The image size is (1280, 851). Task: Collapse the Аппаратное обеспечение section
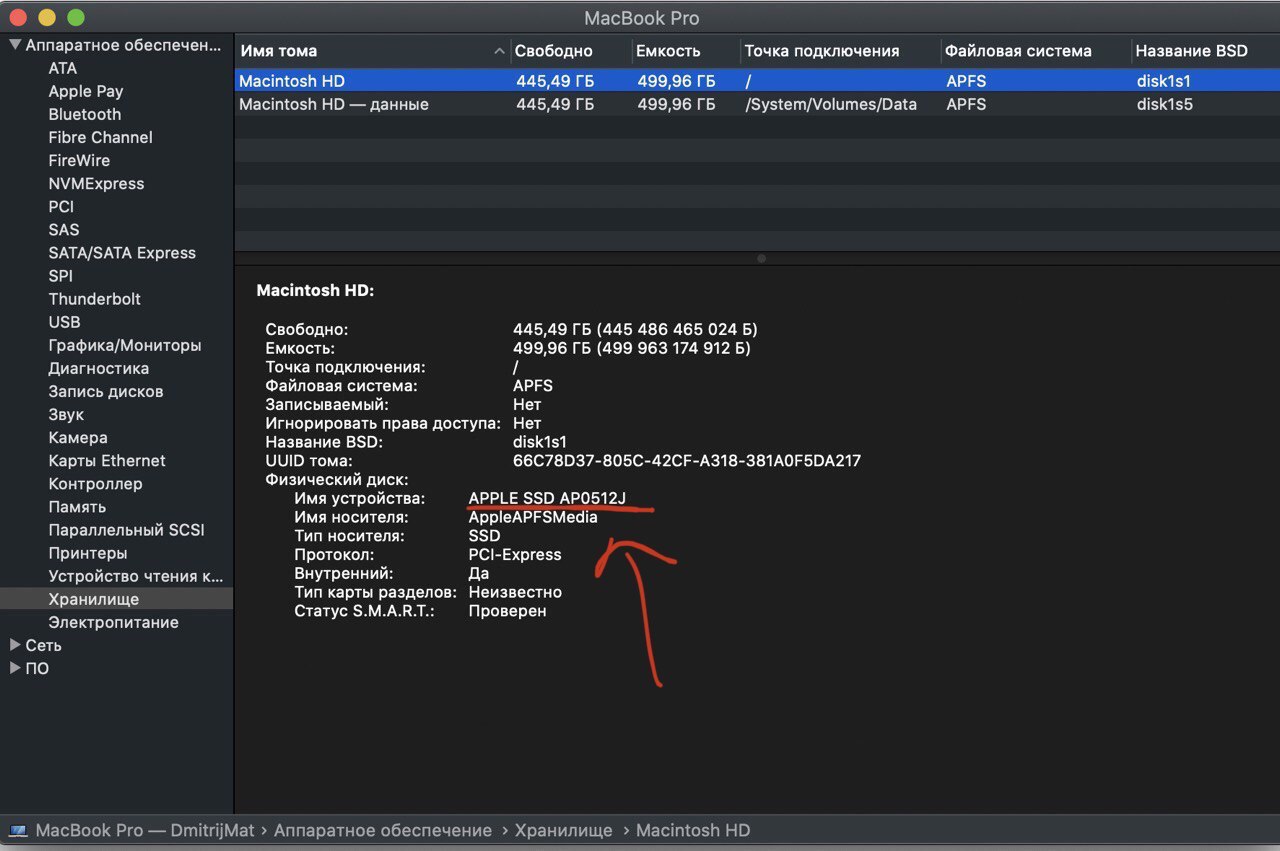coord(15,45)
